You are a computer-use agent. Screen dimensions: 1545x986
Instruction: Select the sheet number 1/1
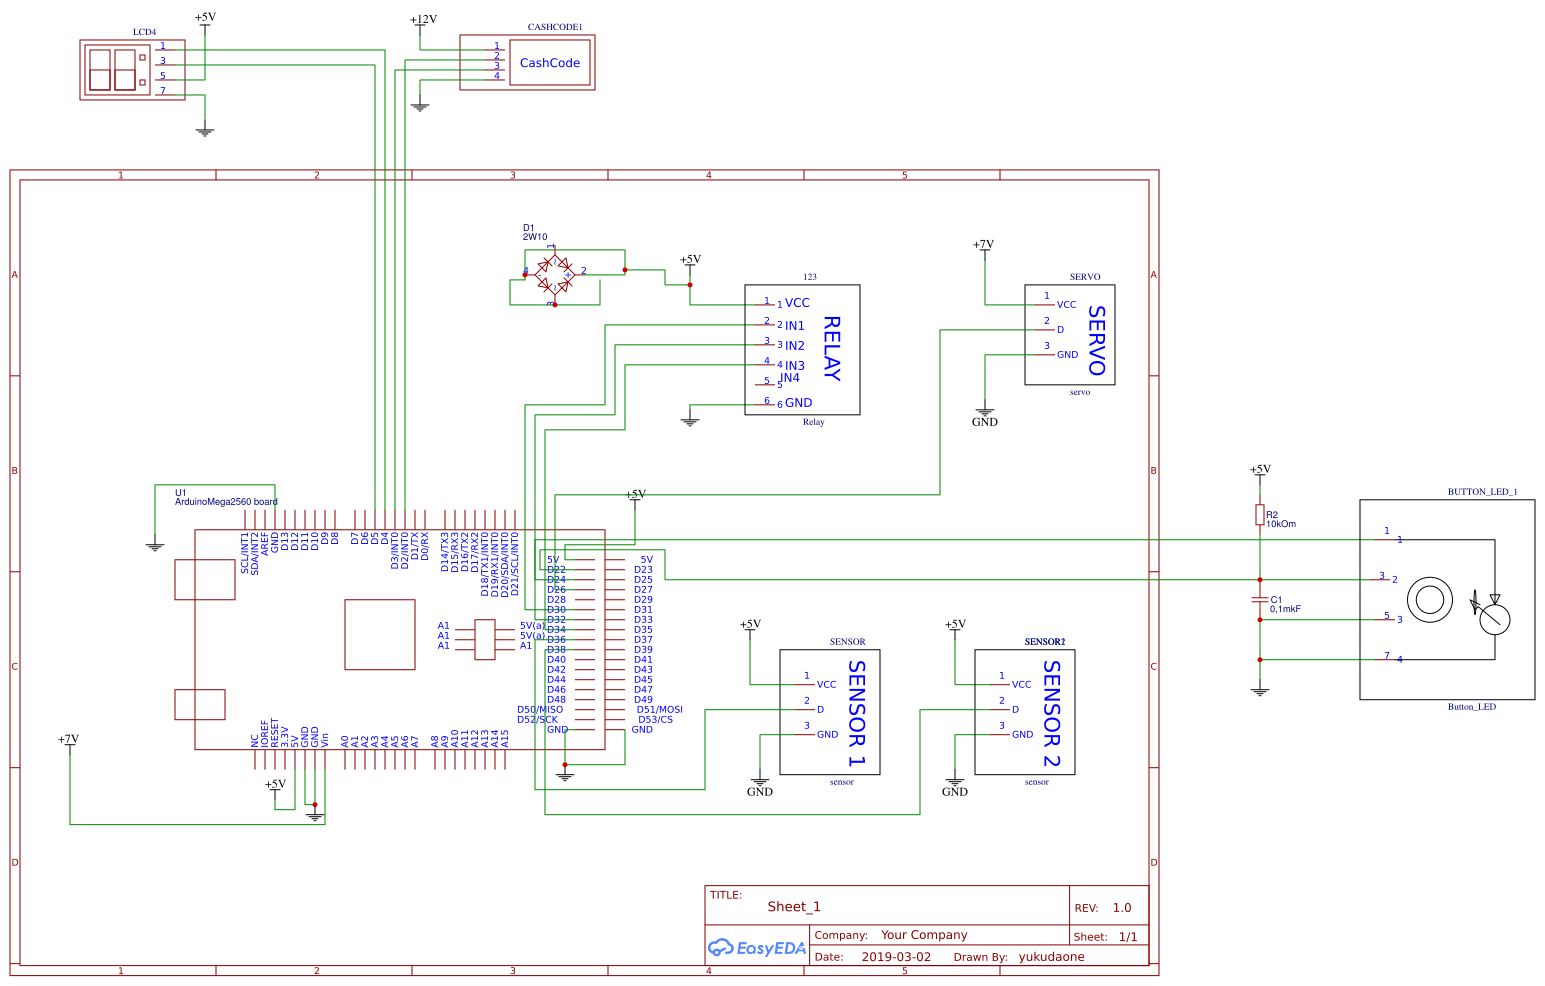tap(1128, 937)
